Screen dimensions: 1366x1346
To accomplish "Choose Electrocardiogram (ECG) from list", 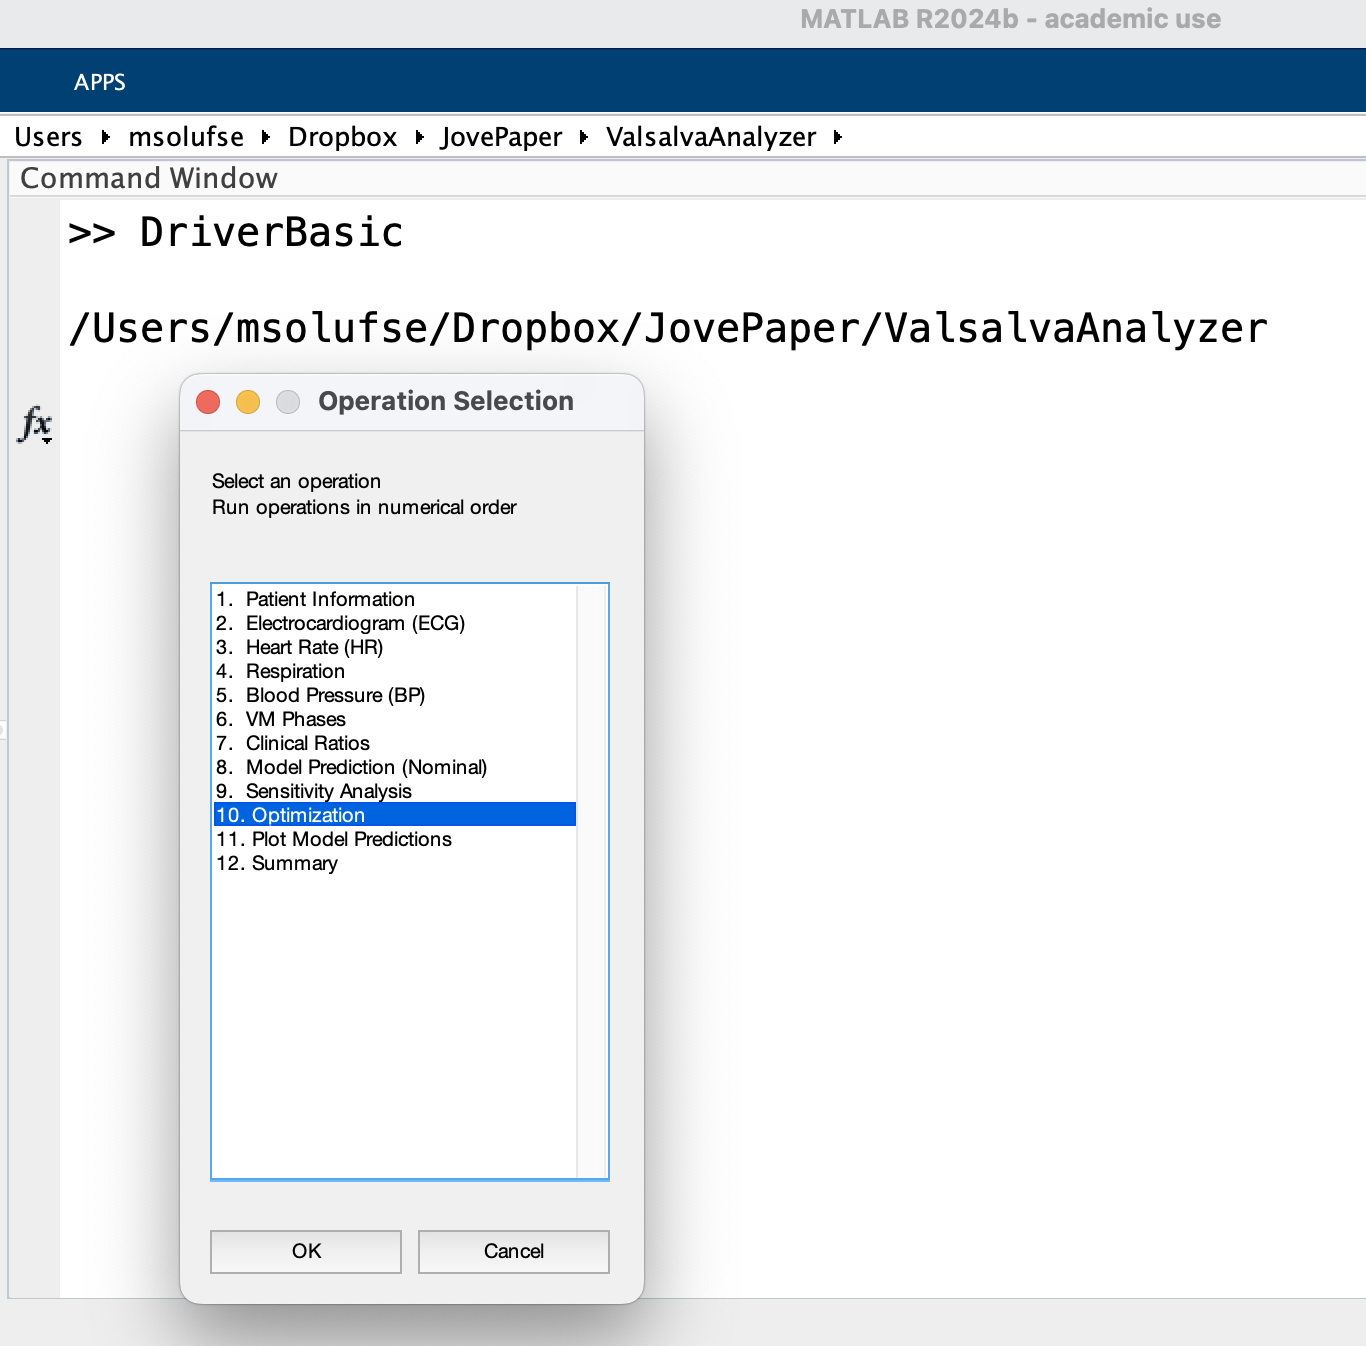I will [x=355, y=623].
